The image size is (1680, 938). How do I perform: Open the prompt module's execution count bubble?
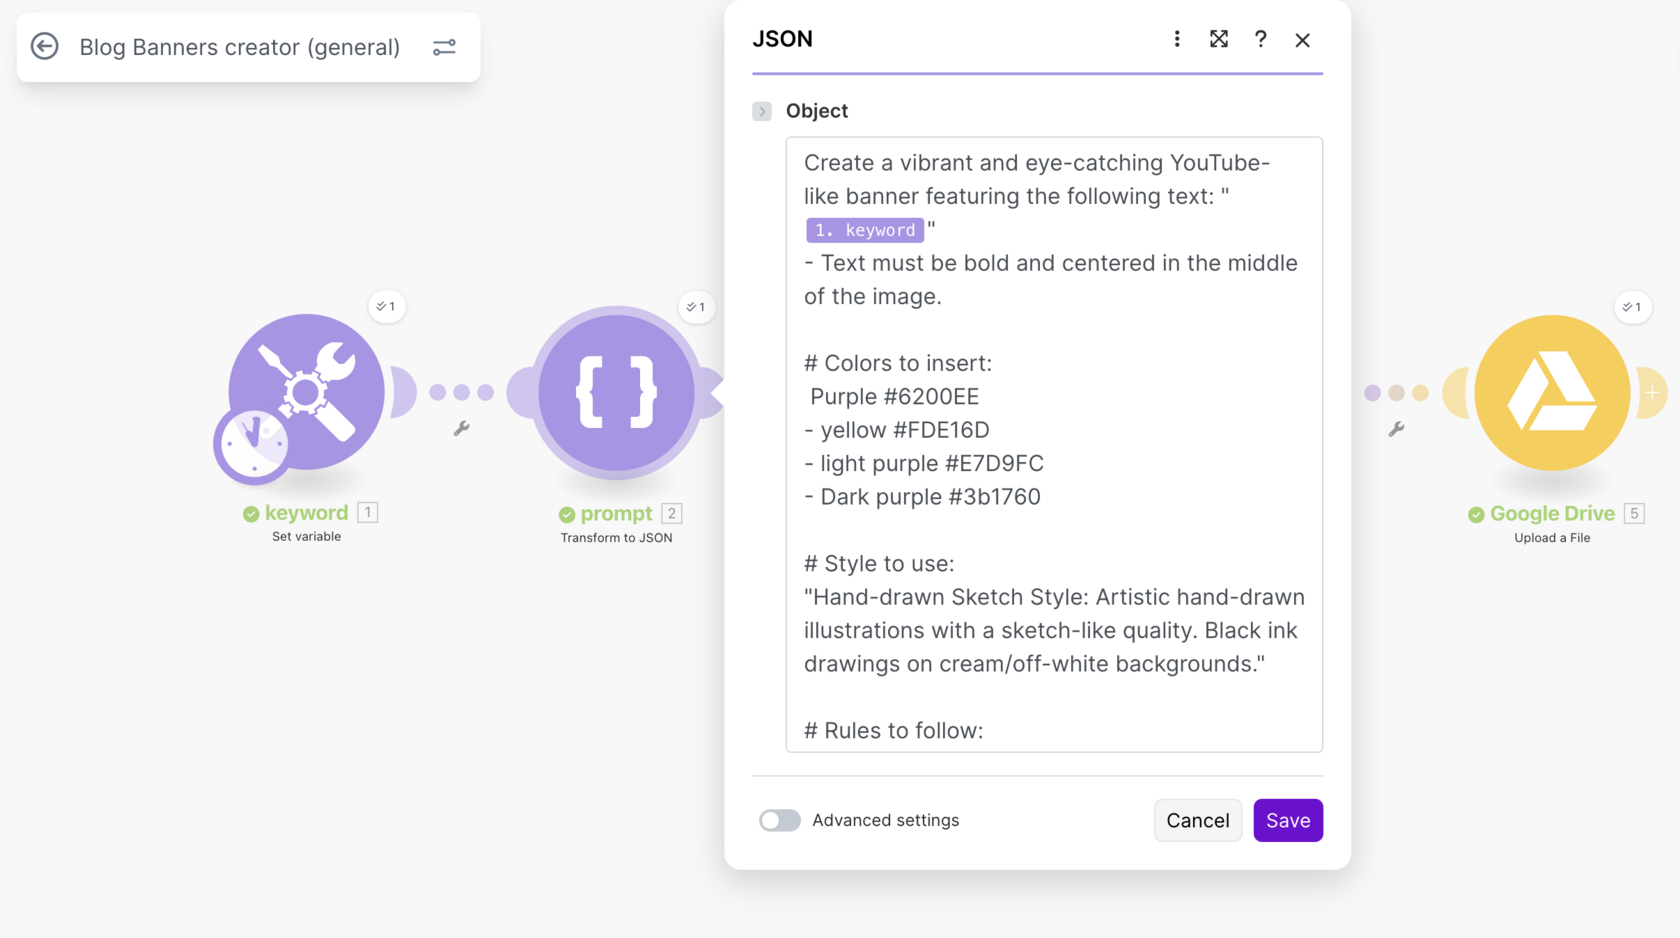coord(696,307)
